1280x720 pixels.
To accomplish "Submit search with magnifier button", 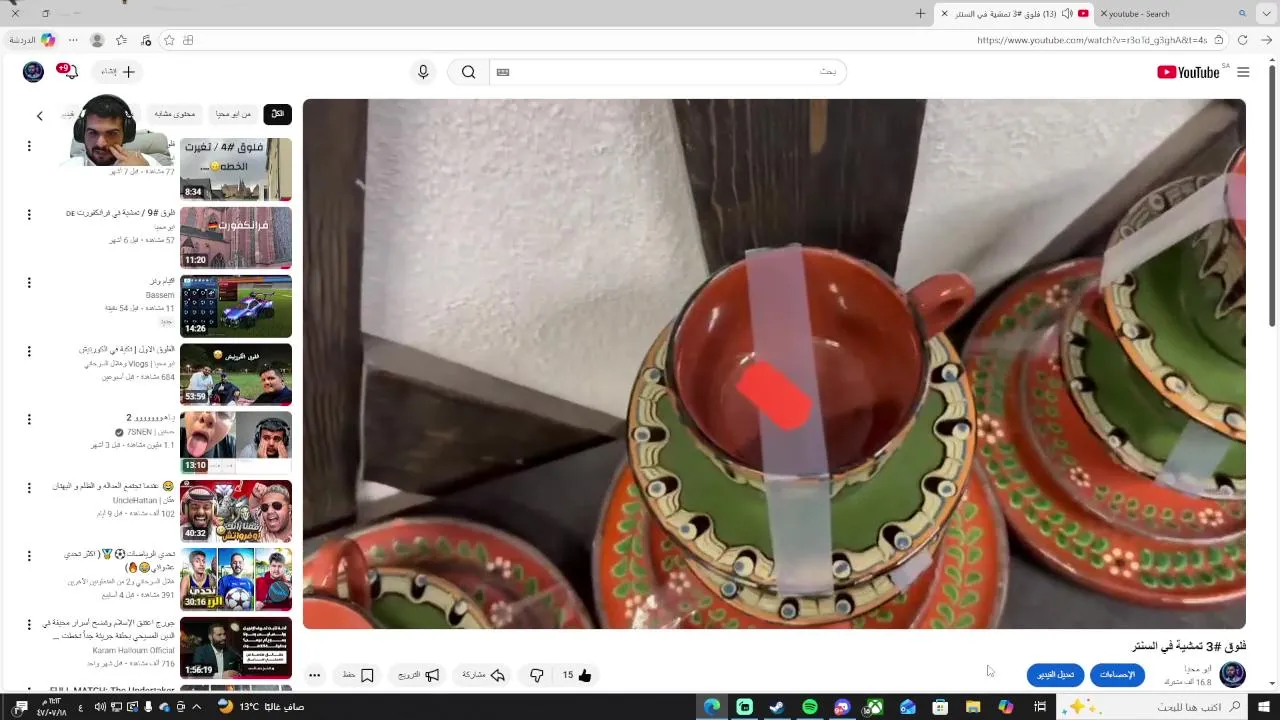I will point(468,72).
